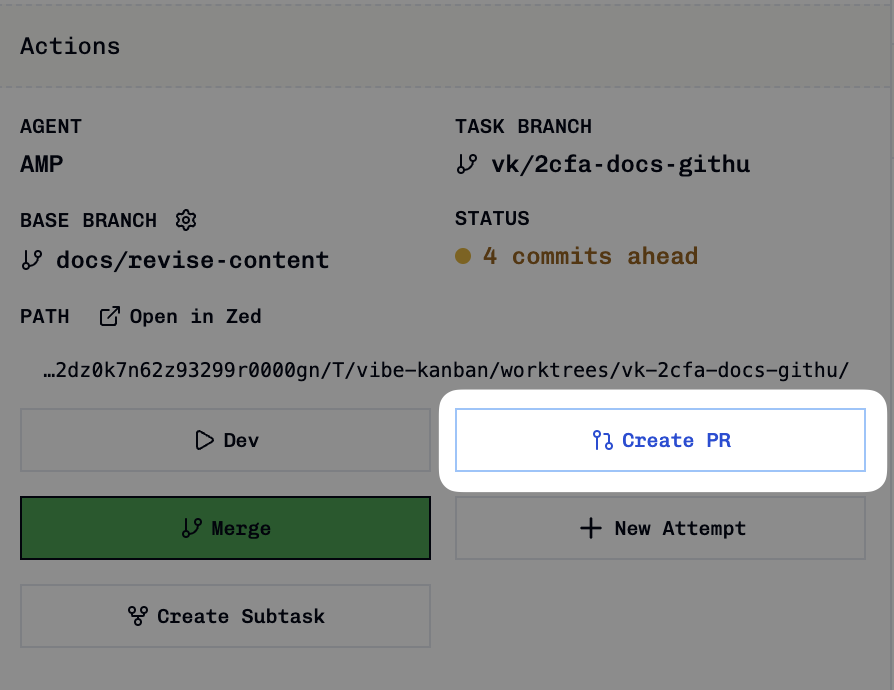Merge the task branch
Viewport: 894px width, 690px height.
coord(225,528)
